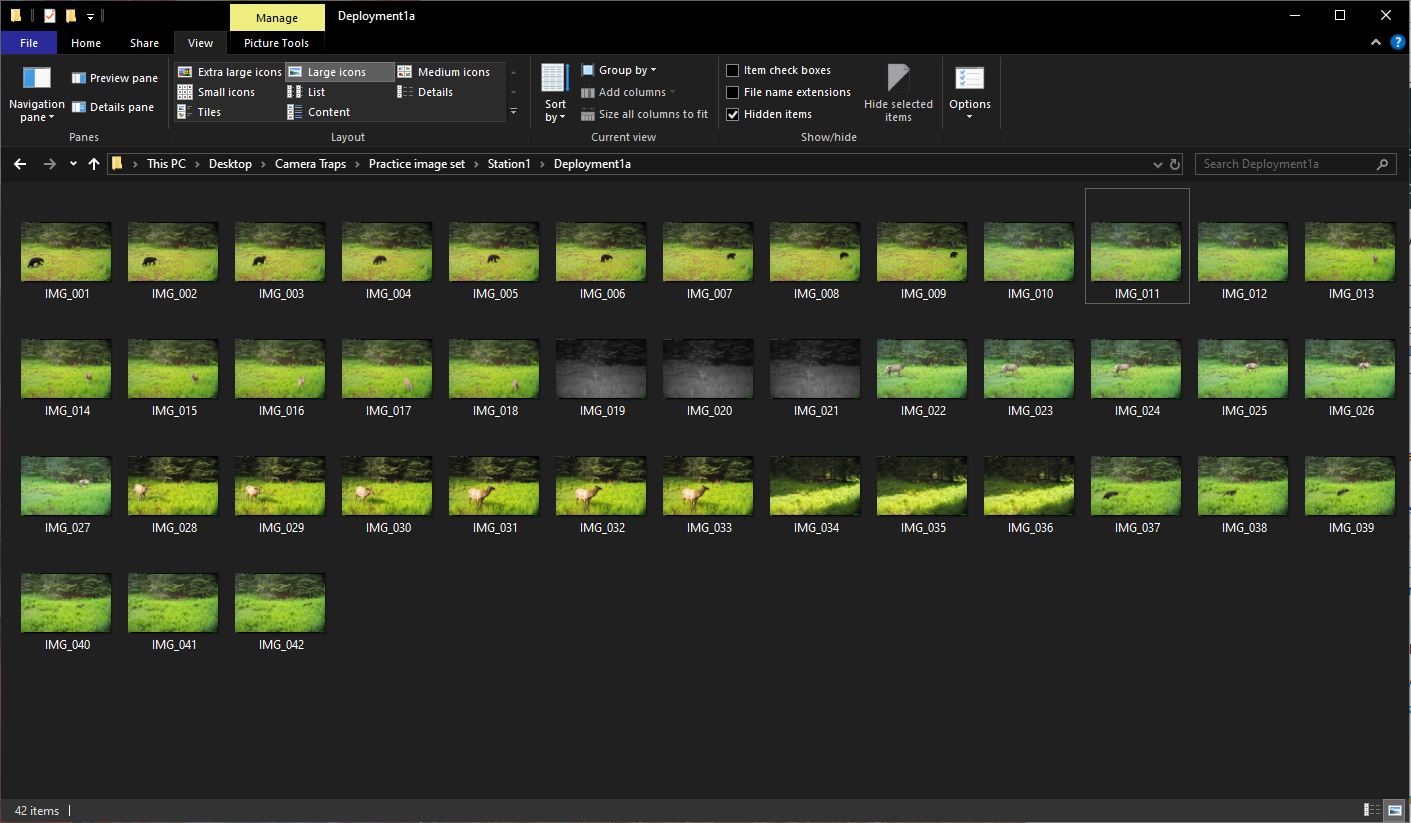Switch to Extra large icons layout
The height and width of the screenshot is (823, 1411).
pos(228,71)
